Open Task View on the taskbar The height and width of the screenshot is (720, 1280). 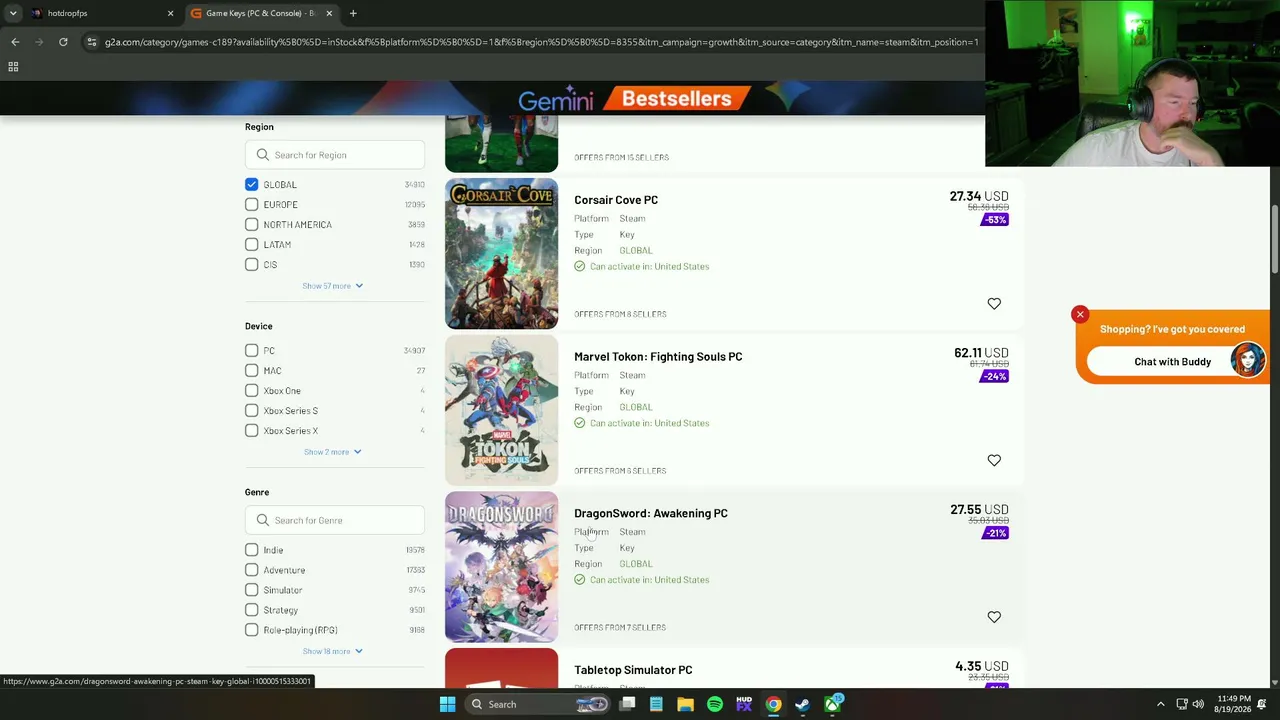(627, 704)
